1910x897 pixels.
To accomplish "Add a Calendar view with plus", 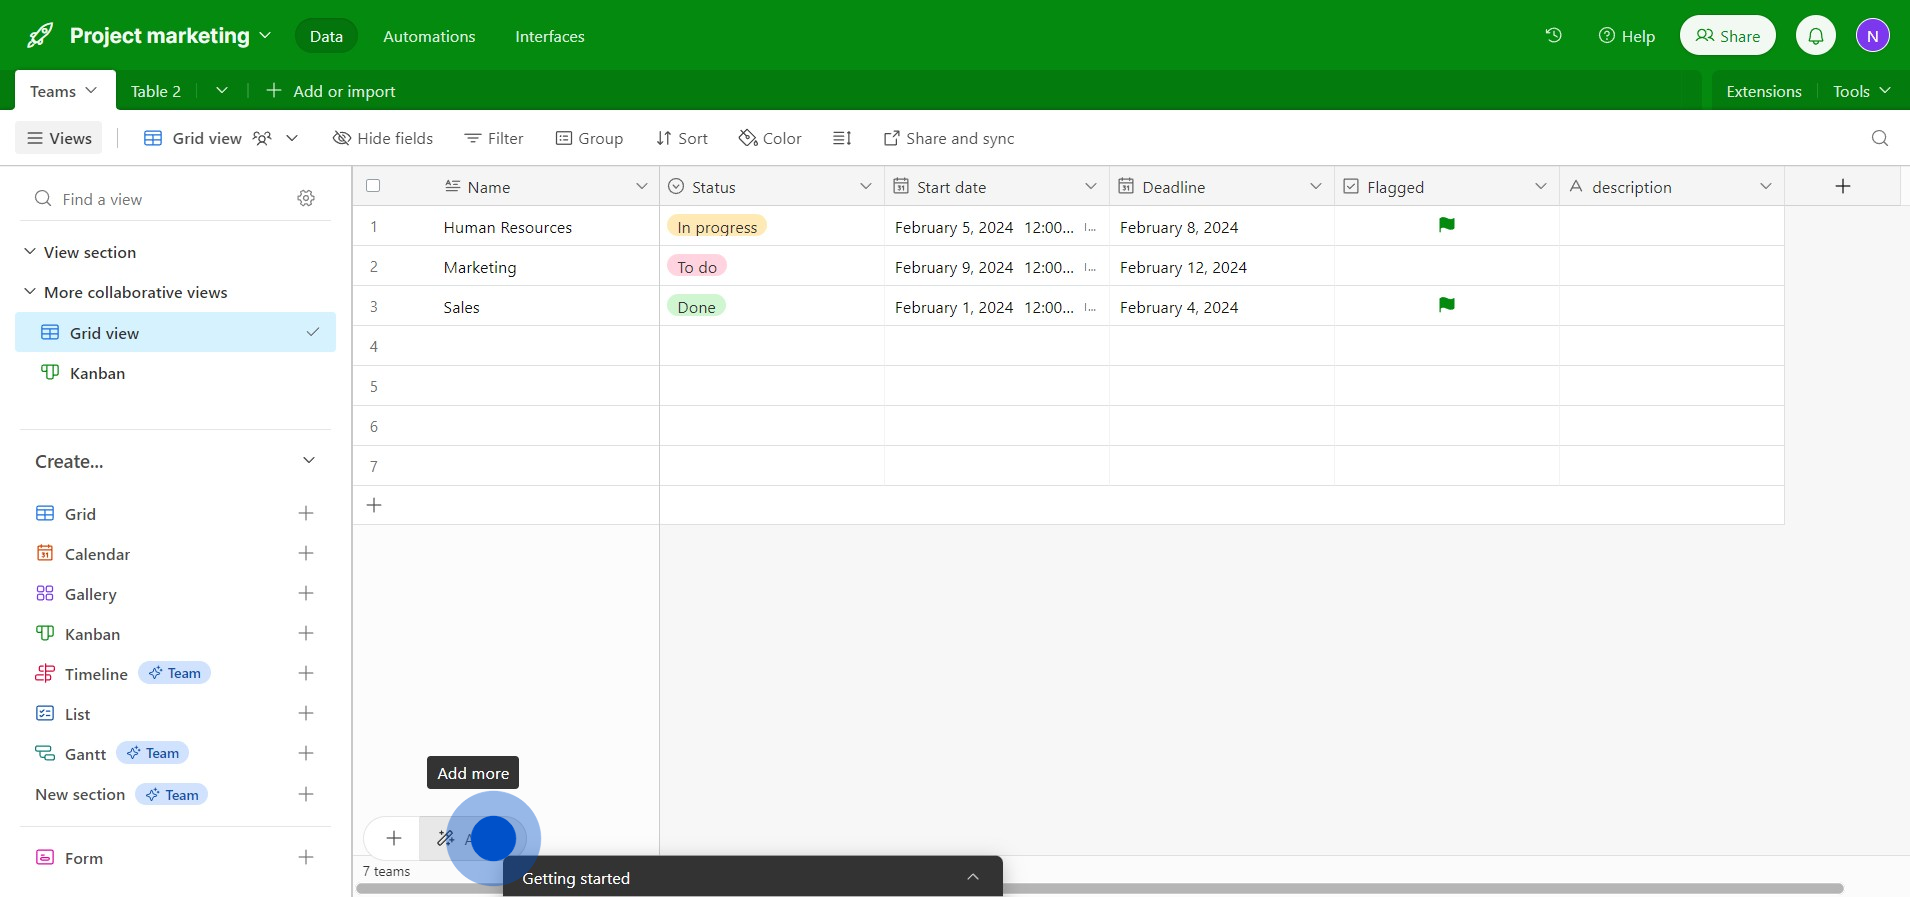I will point(306,554).
